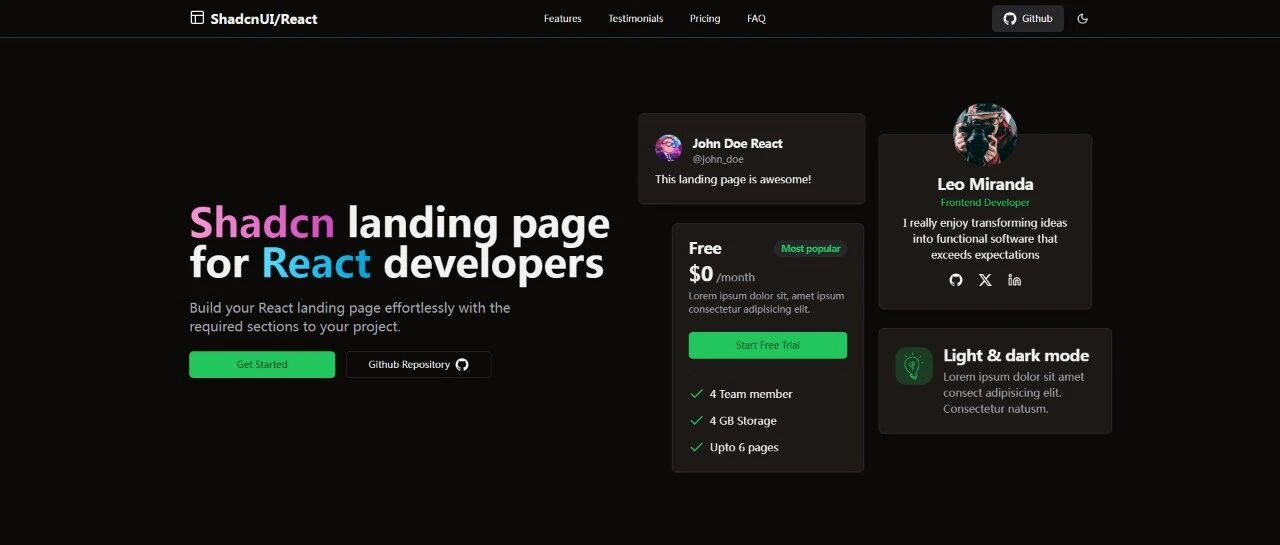Click the @john_doe handle
Viewport: 1280px width, 545px height.
718,159
